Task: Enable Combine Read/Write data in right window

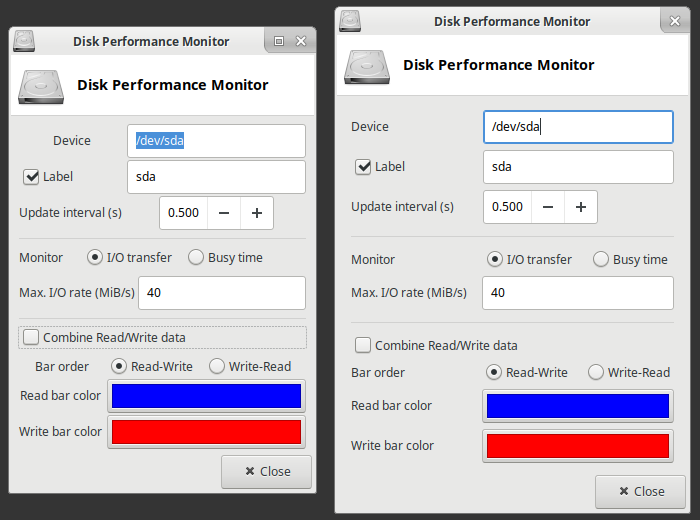Action: pos(363,345)
